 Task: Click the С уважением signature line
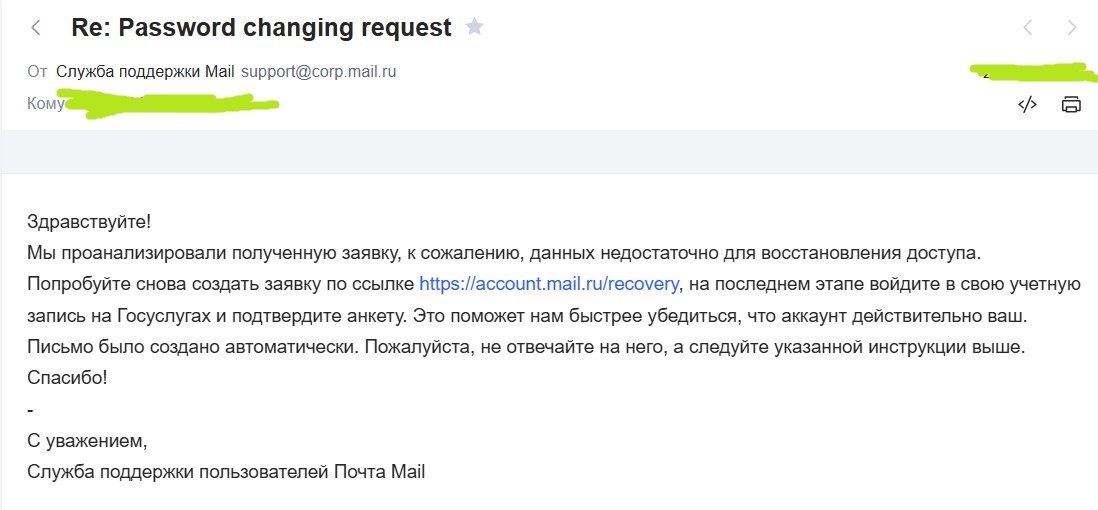(x=87, y=440)
